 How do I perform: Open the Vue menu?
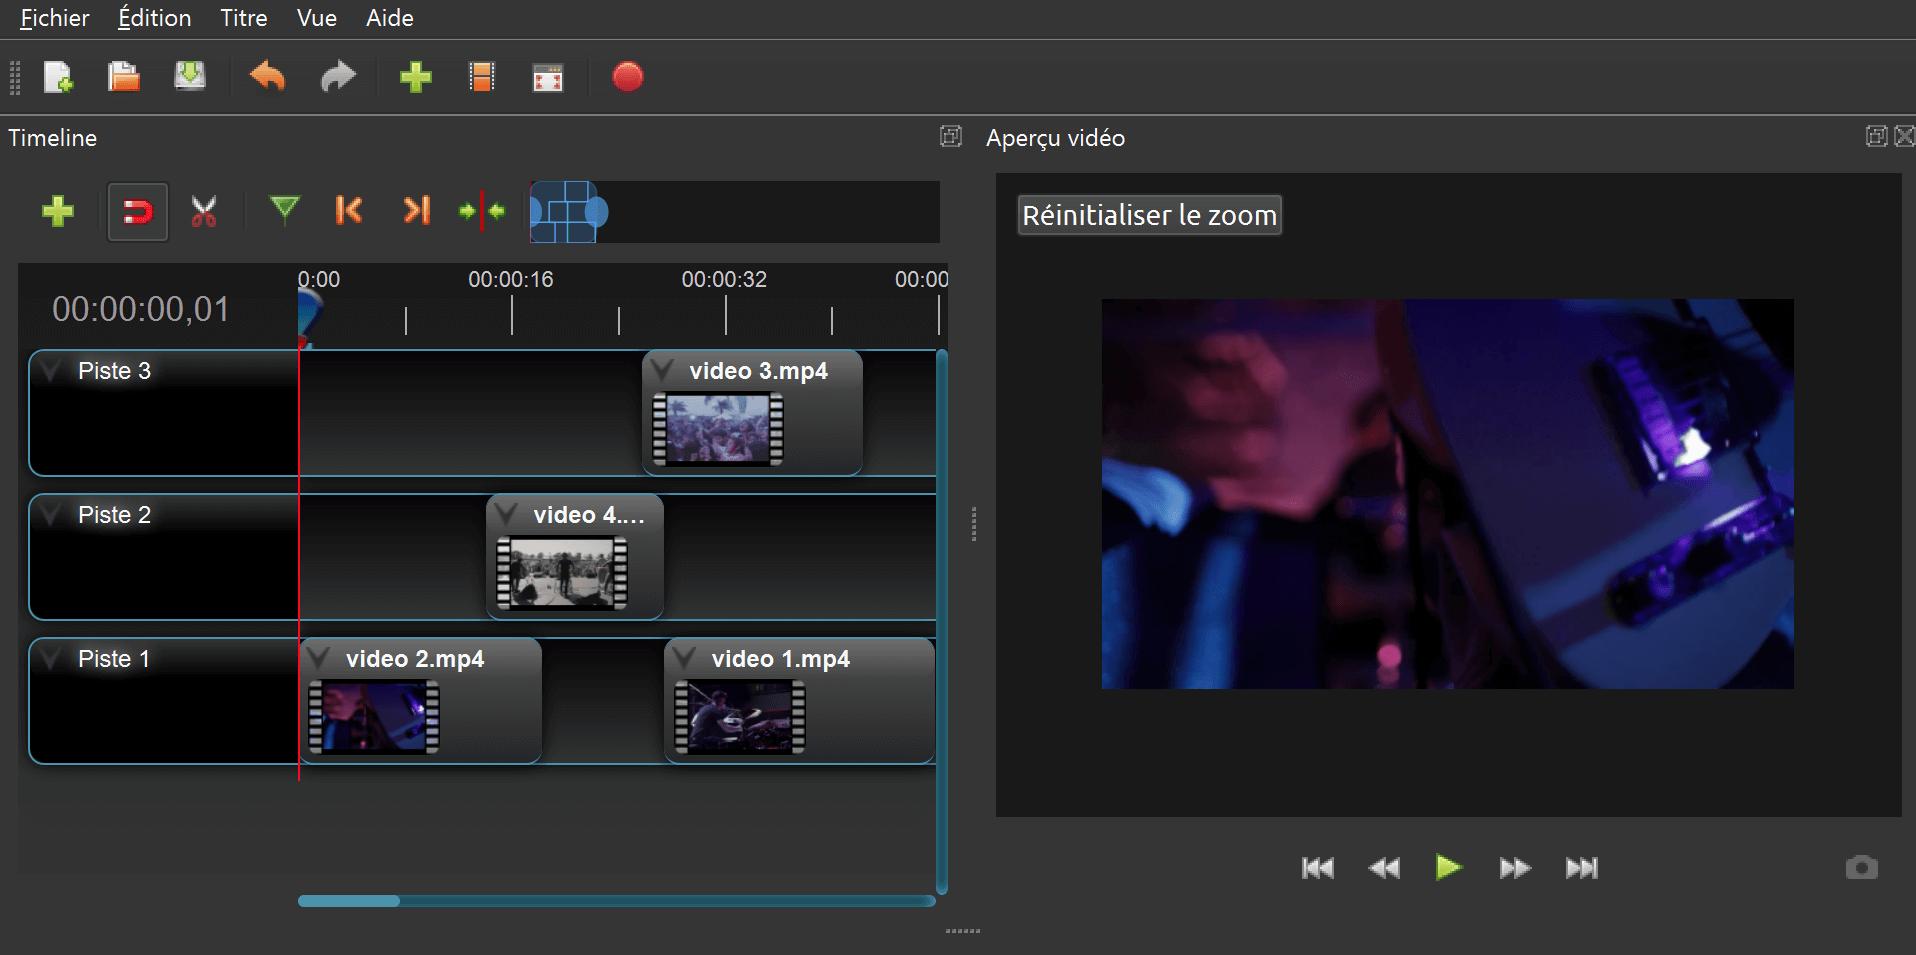[317, 18]
